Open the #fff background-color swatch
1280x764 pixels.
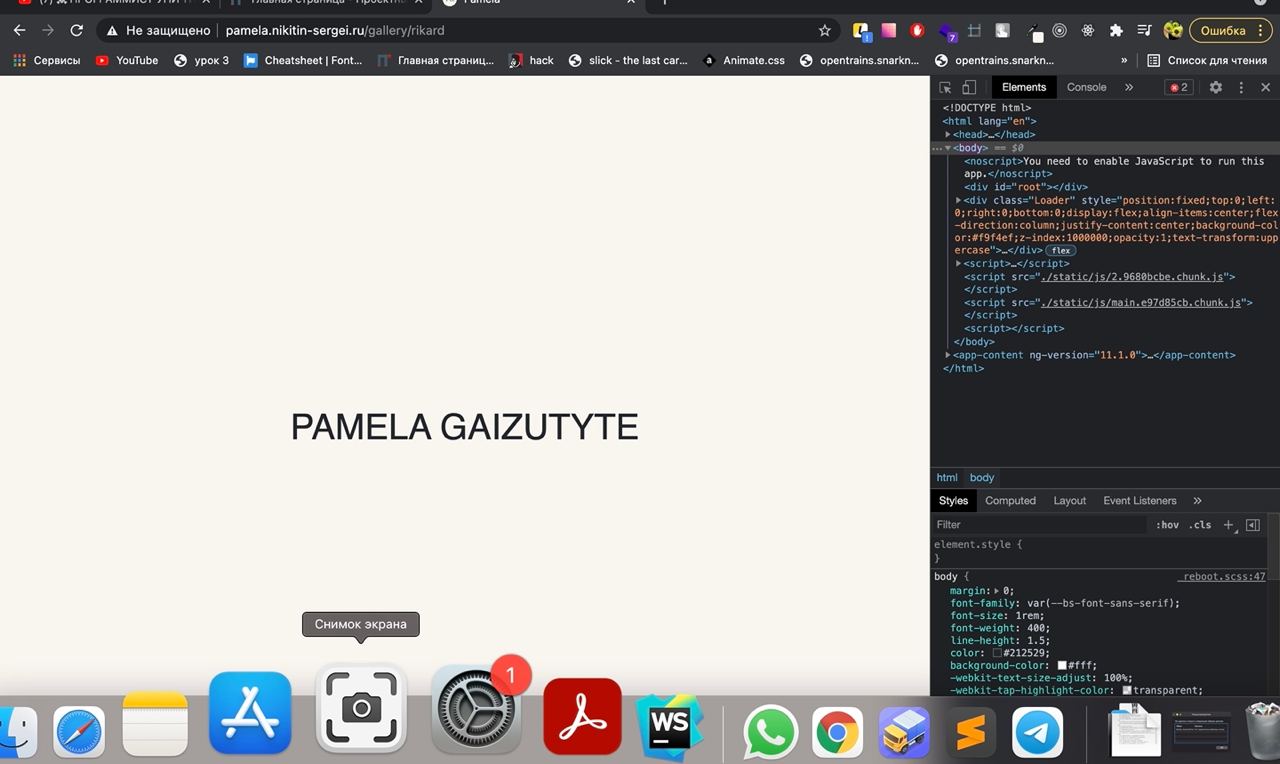coord(1062,666)
